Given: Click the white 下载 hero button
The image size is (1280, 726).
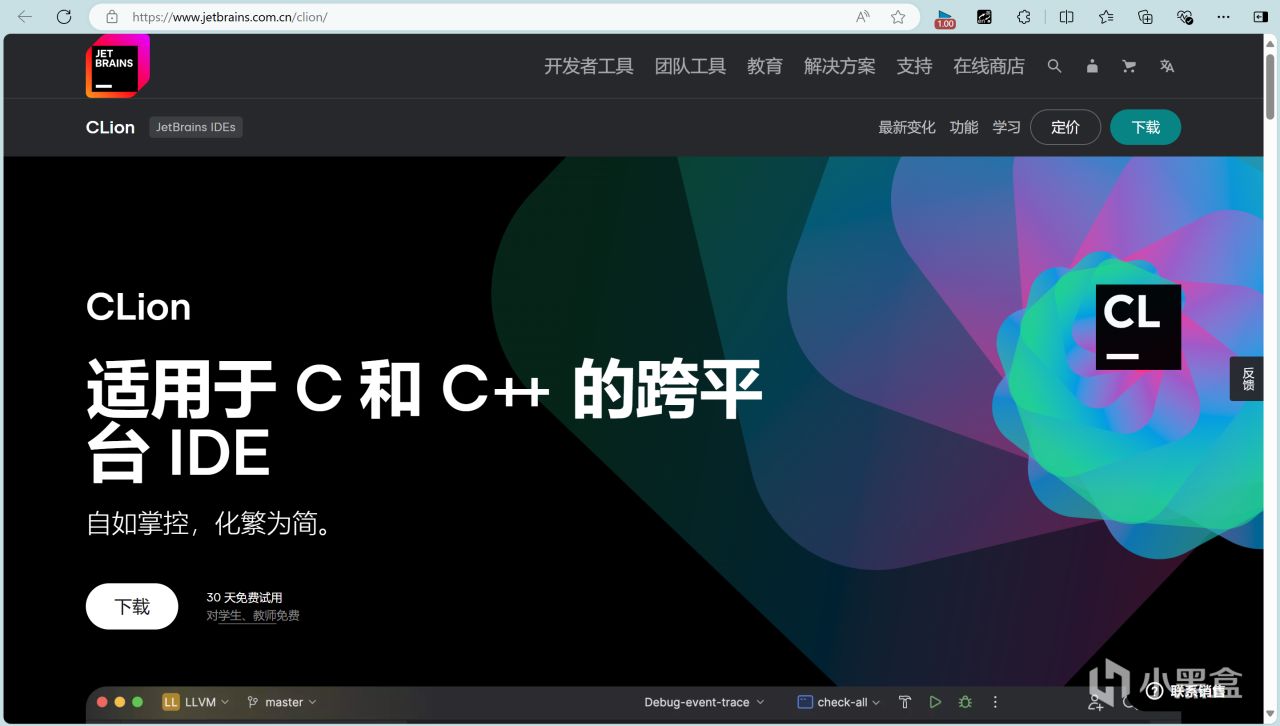Looking at the screenshot, I should tap(132, 606).
